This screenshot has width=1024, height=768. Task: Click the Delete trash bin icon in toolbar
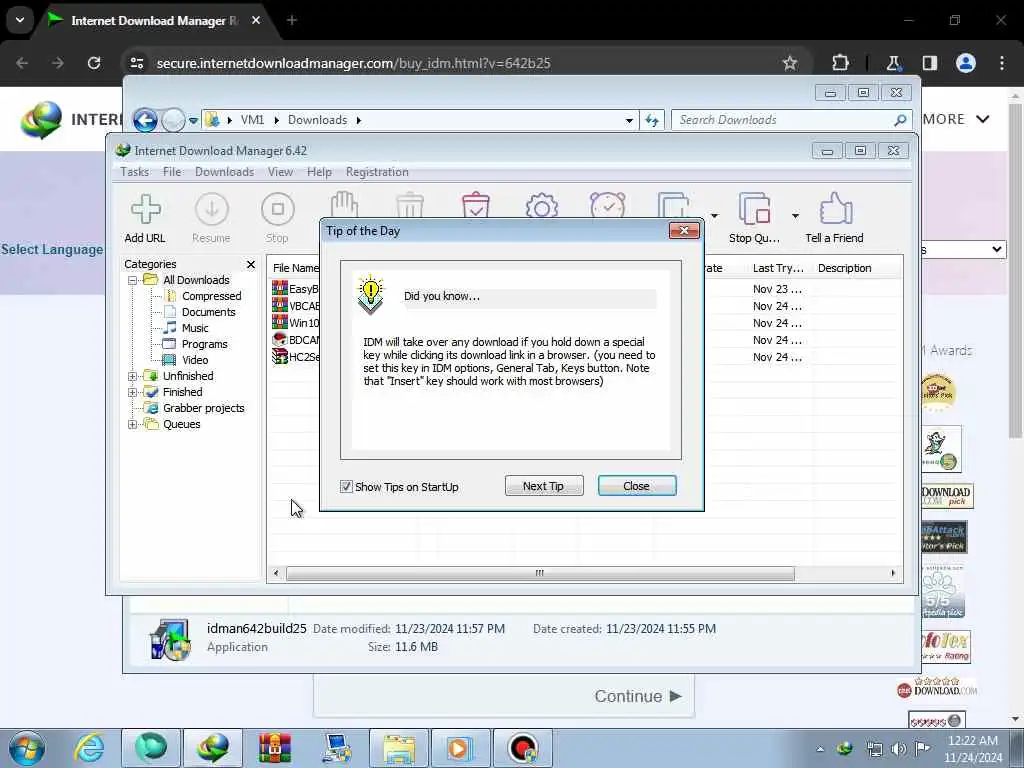click(410, 205)
